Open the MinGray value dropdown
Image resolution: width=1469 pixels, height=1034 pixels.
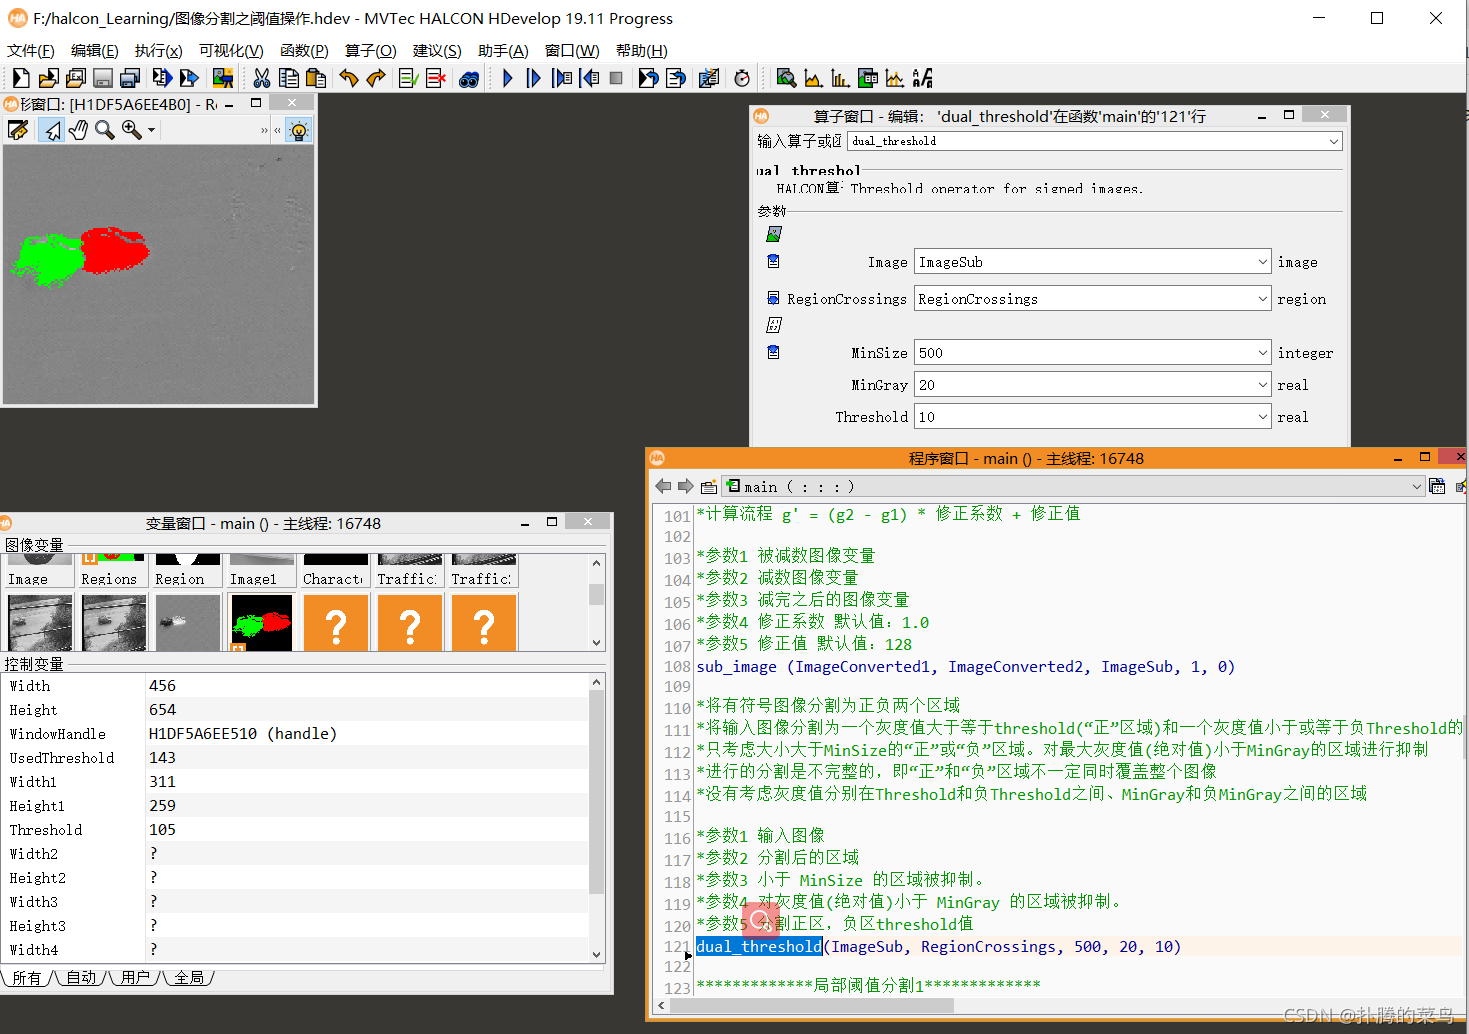coord(1263,385)
